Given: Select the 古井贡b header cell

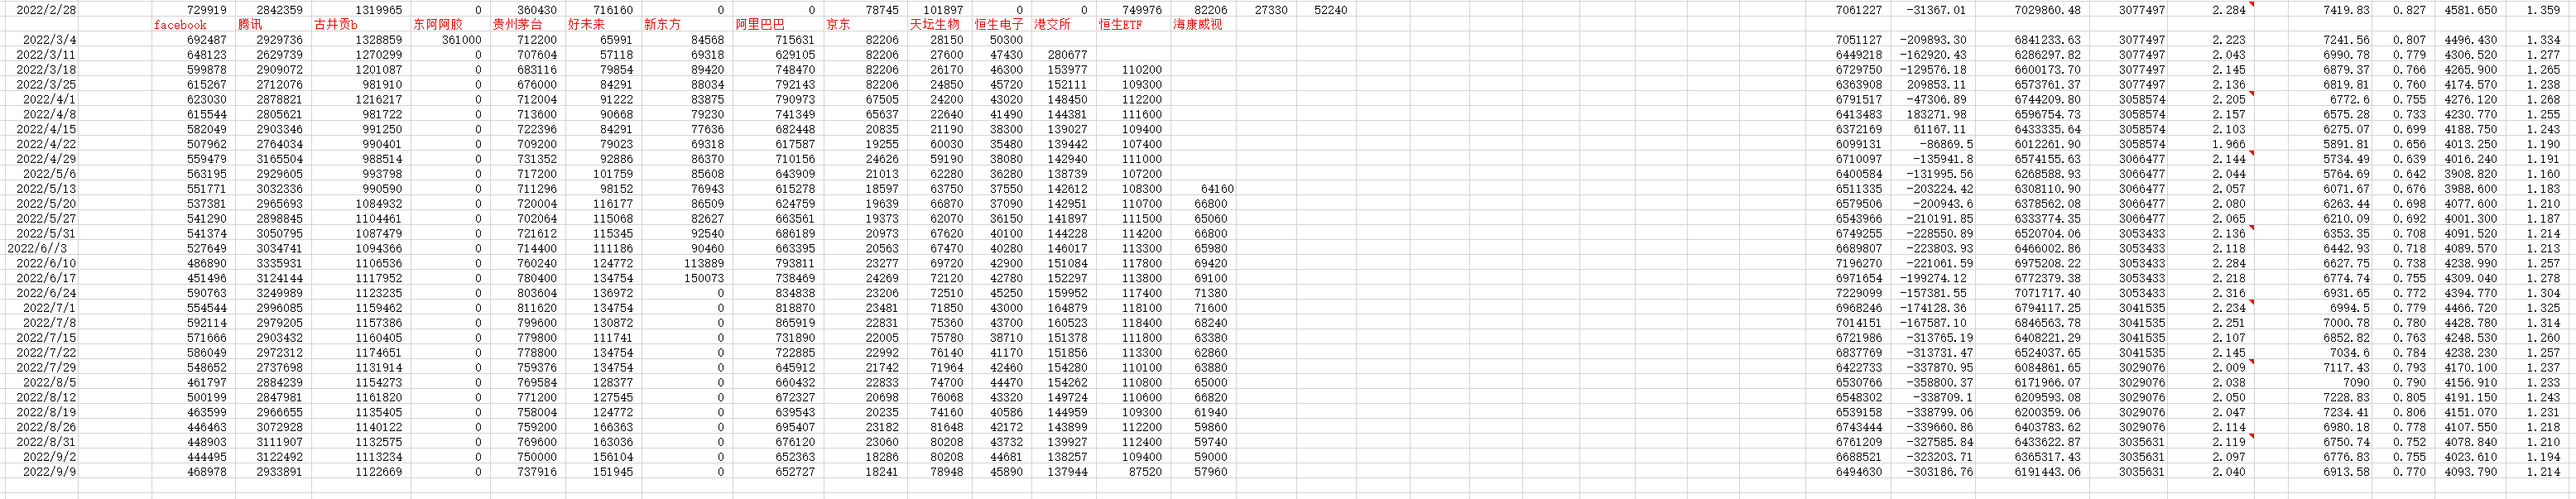Looking at the screenshot, I should click(360, 25).
